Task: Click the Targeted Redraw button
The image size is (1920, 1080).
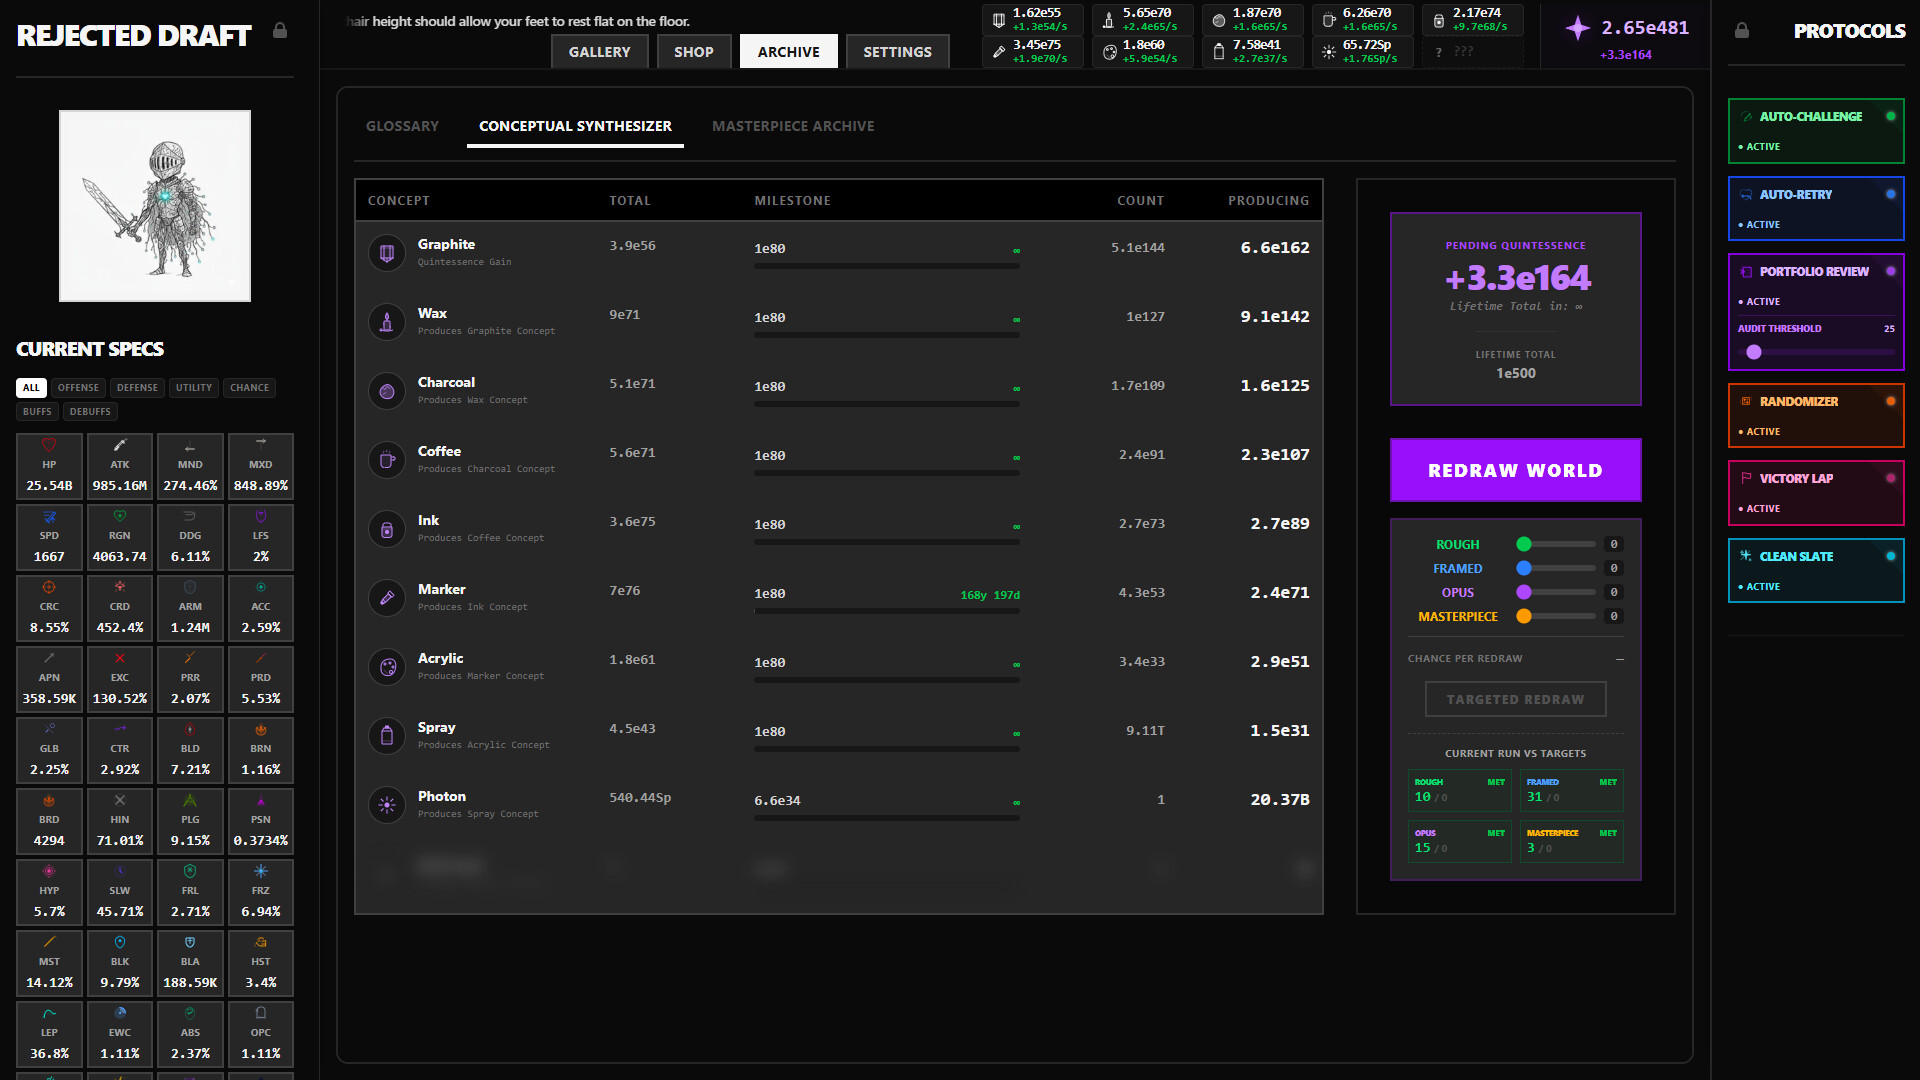Action: click(x=1515, y=699)
